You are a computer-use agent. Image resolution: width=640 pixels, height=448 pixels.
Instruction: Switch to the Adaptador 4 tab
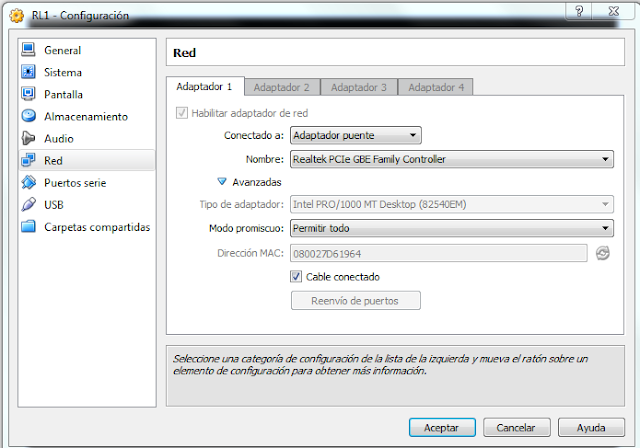[x=436, y=87]
